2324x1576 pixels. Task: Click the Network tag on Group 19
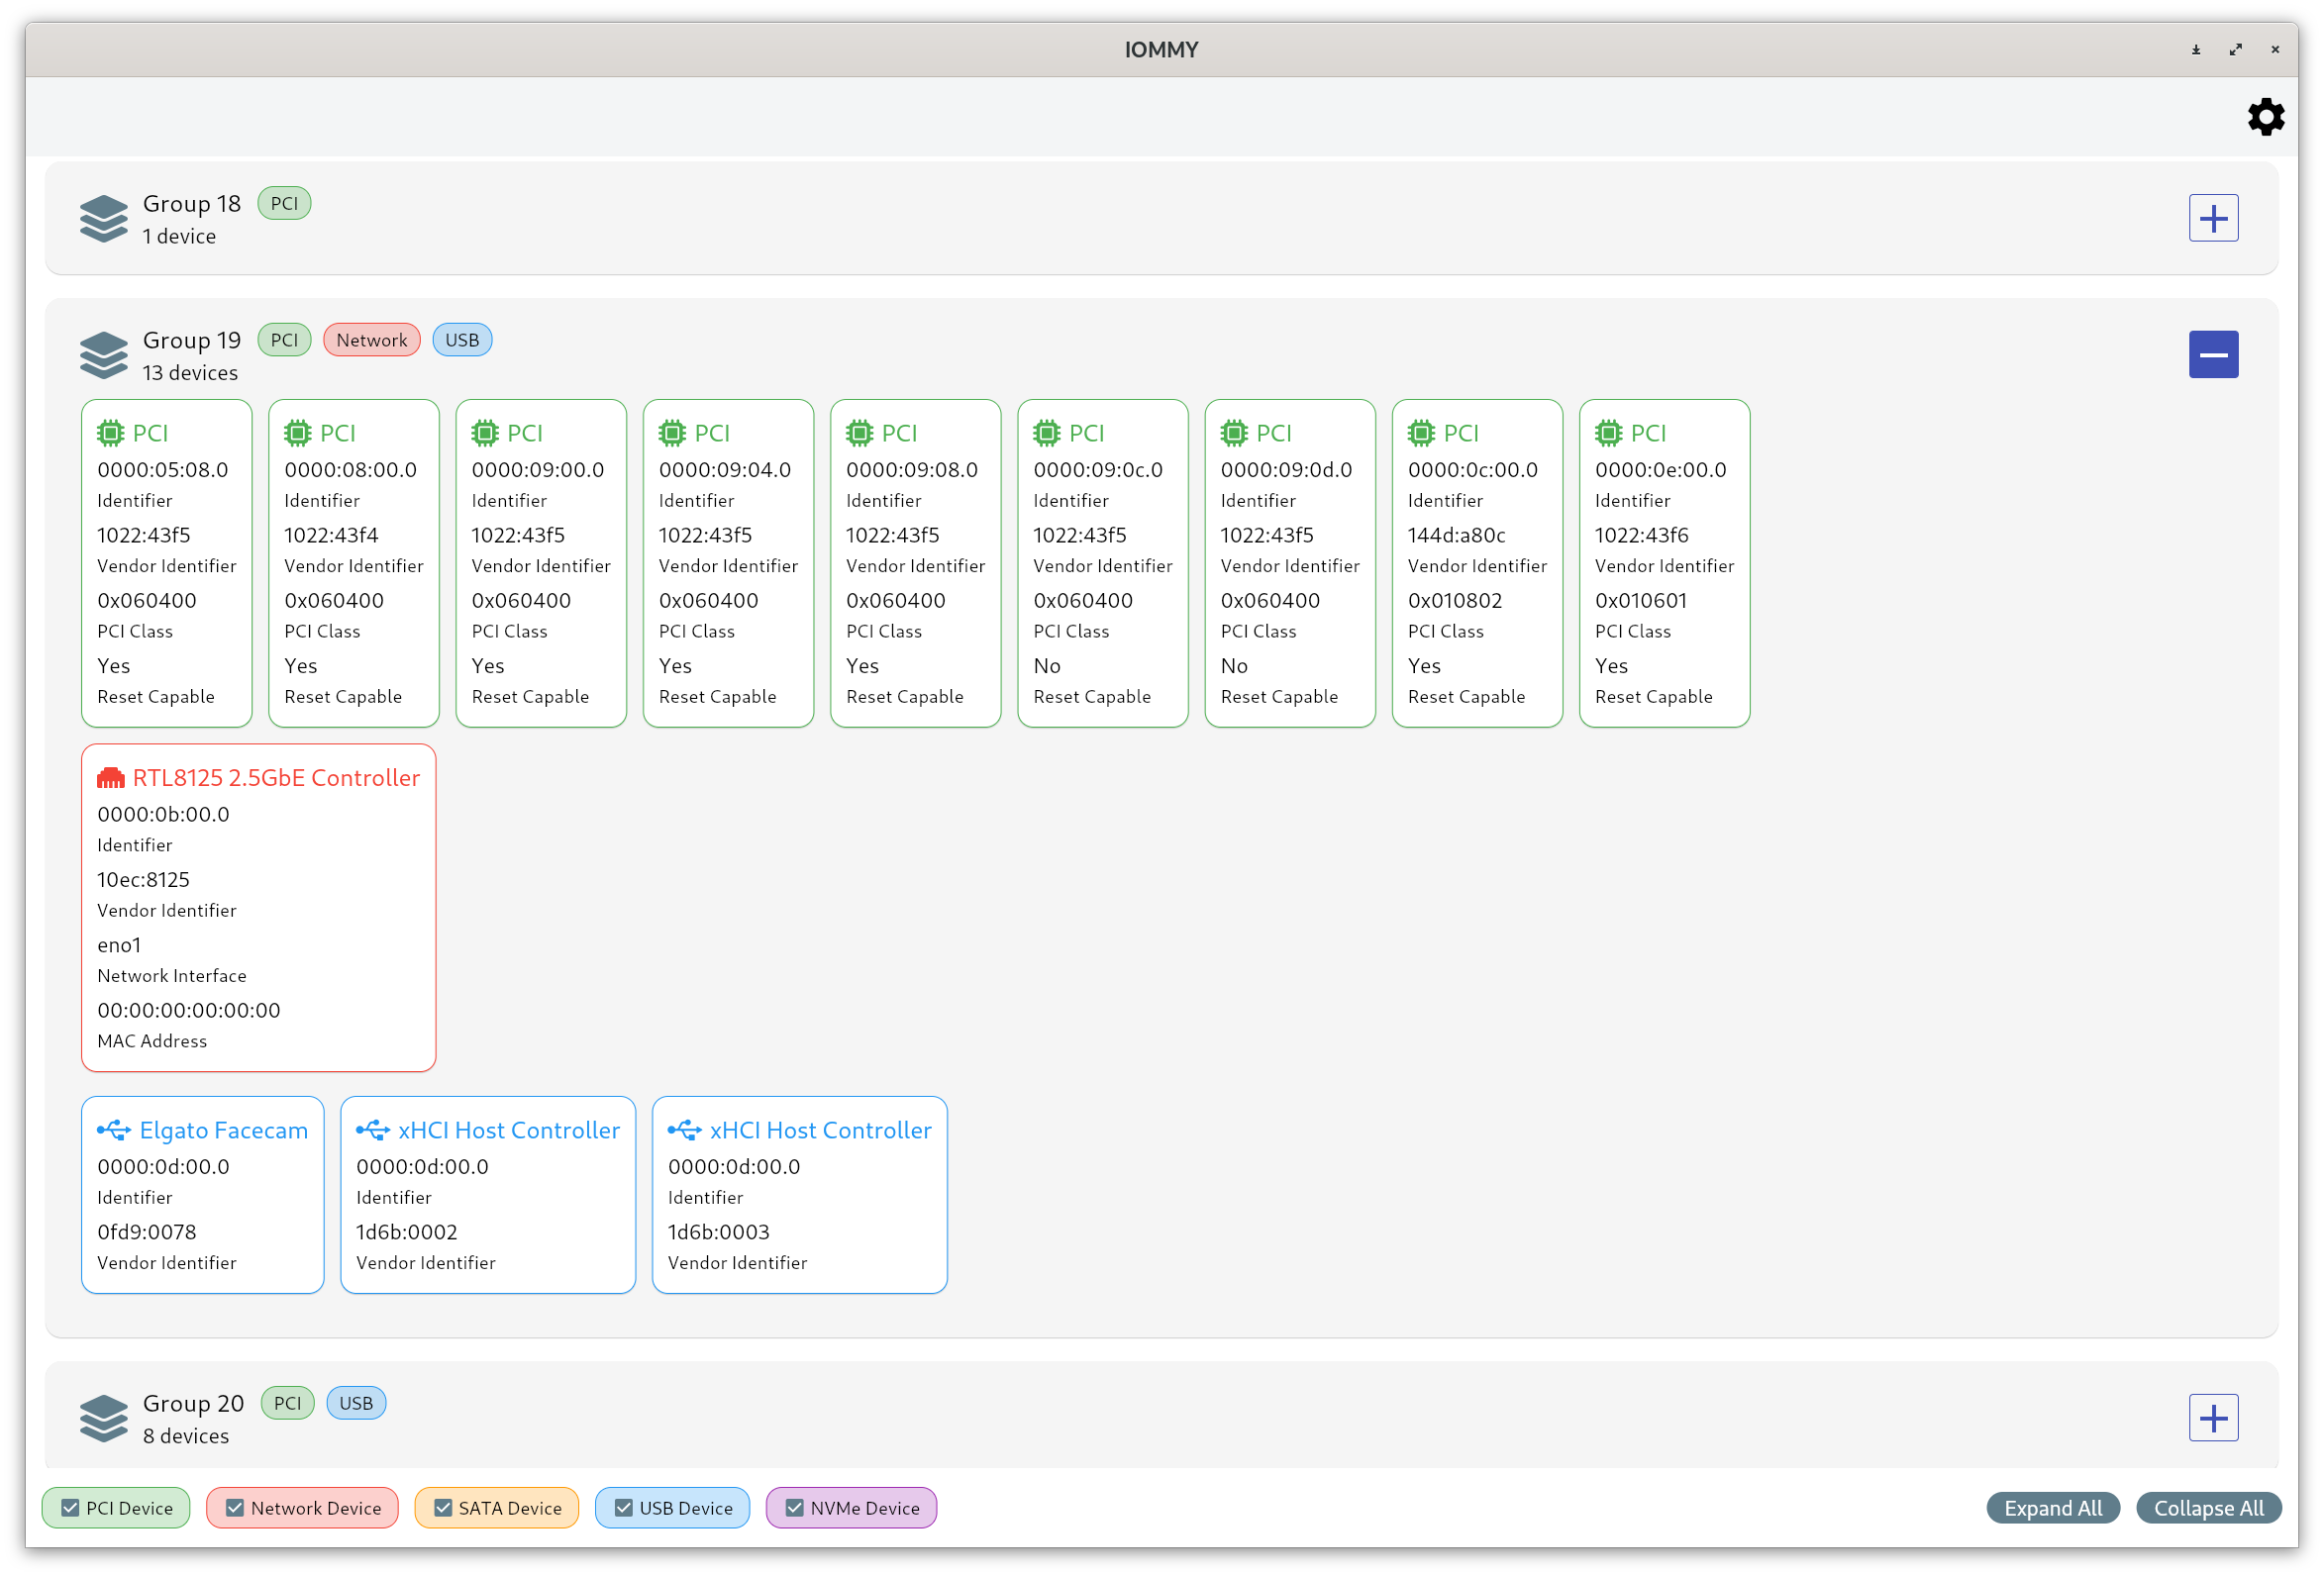372,340
